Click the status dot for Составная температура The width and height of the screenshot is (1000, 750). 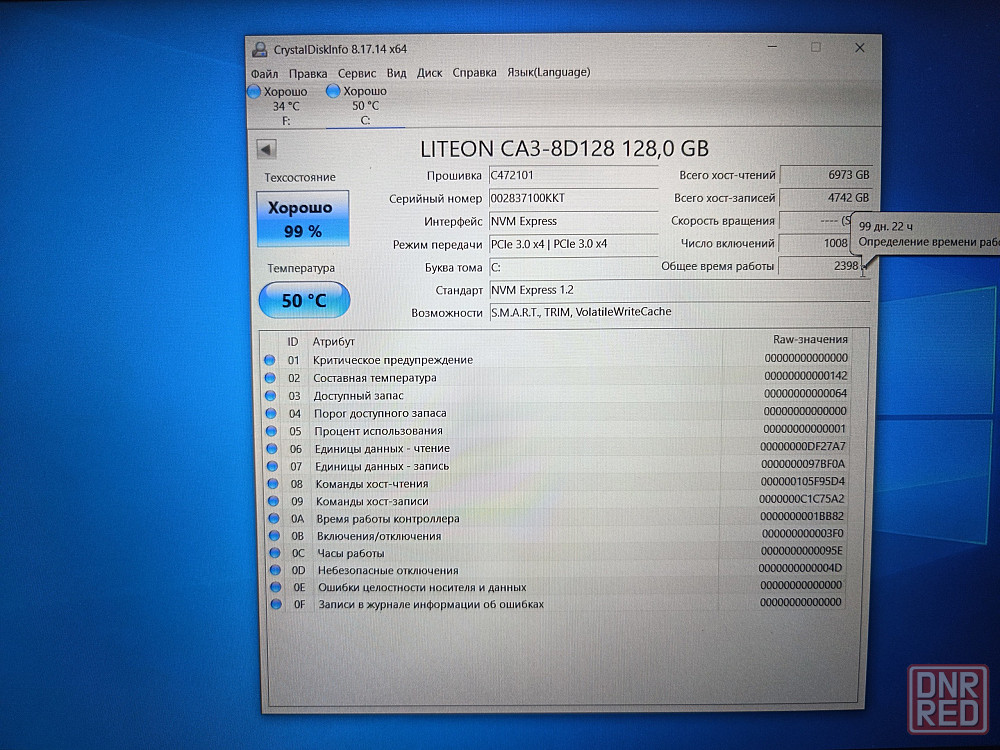tap(270, 378)
